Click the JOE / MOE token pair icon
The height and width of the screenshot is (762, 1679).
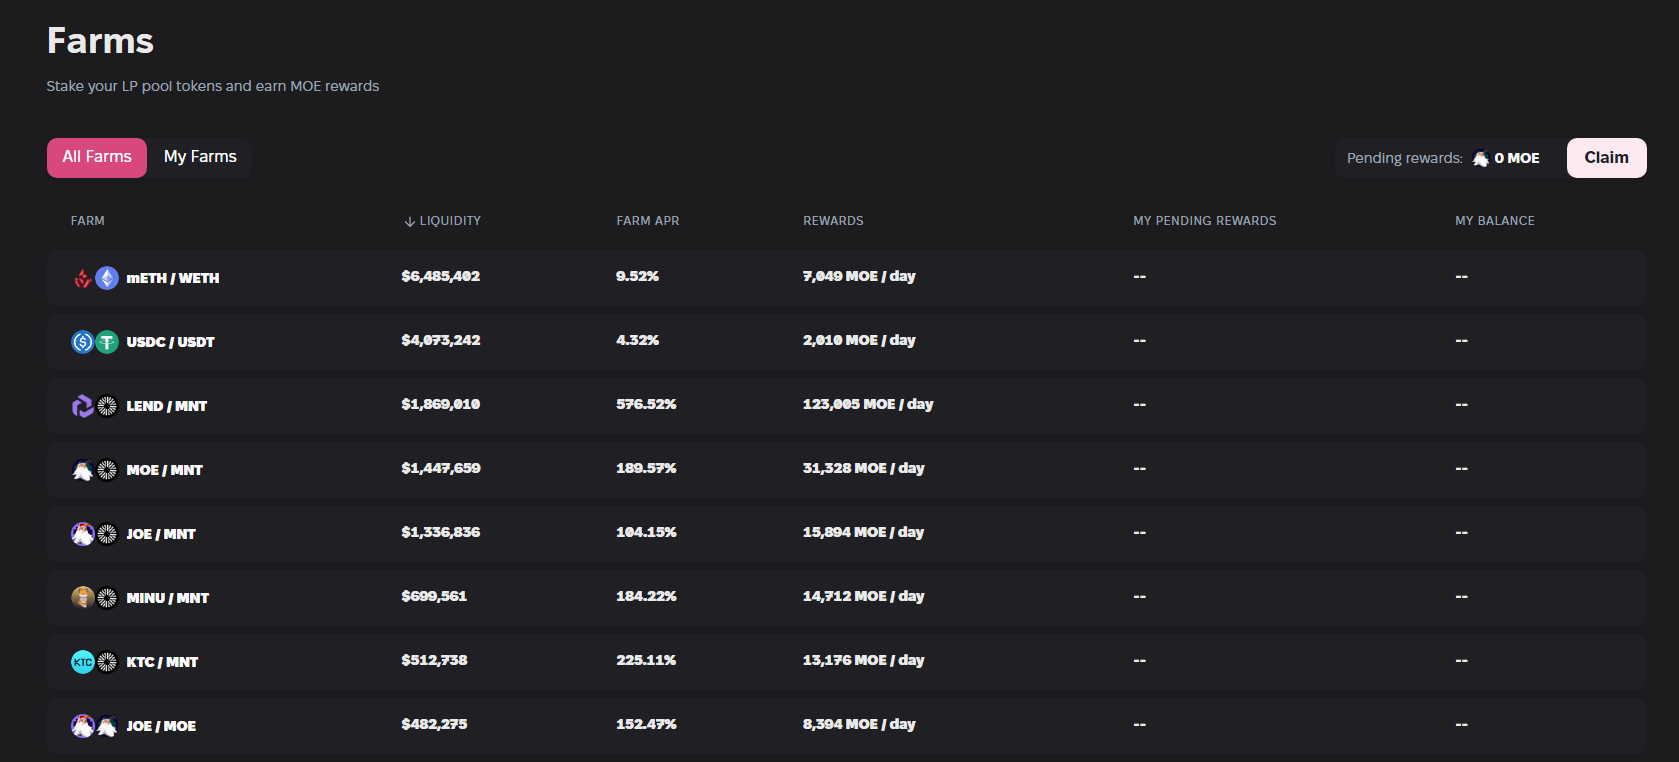tap(95, 726)
